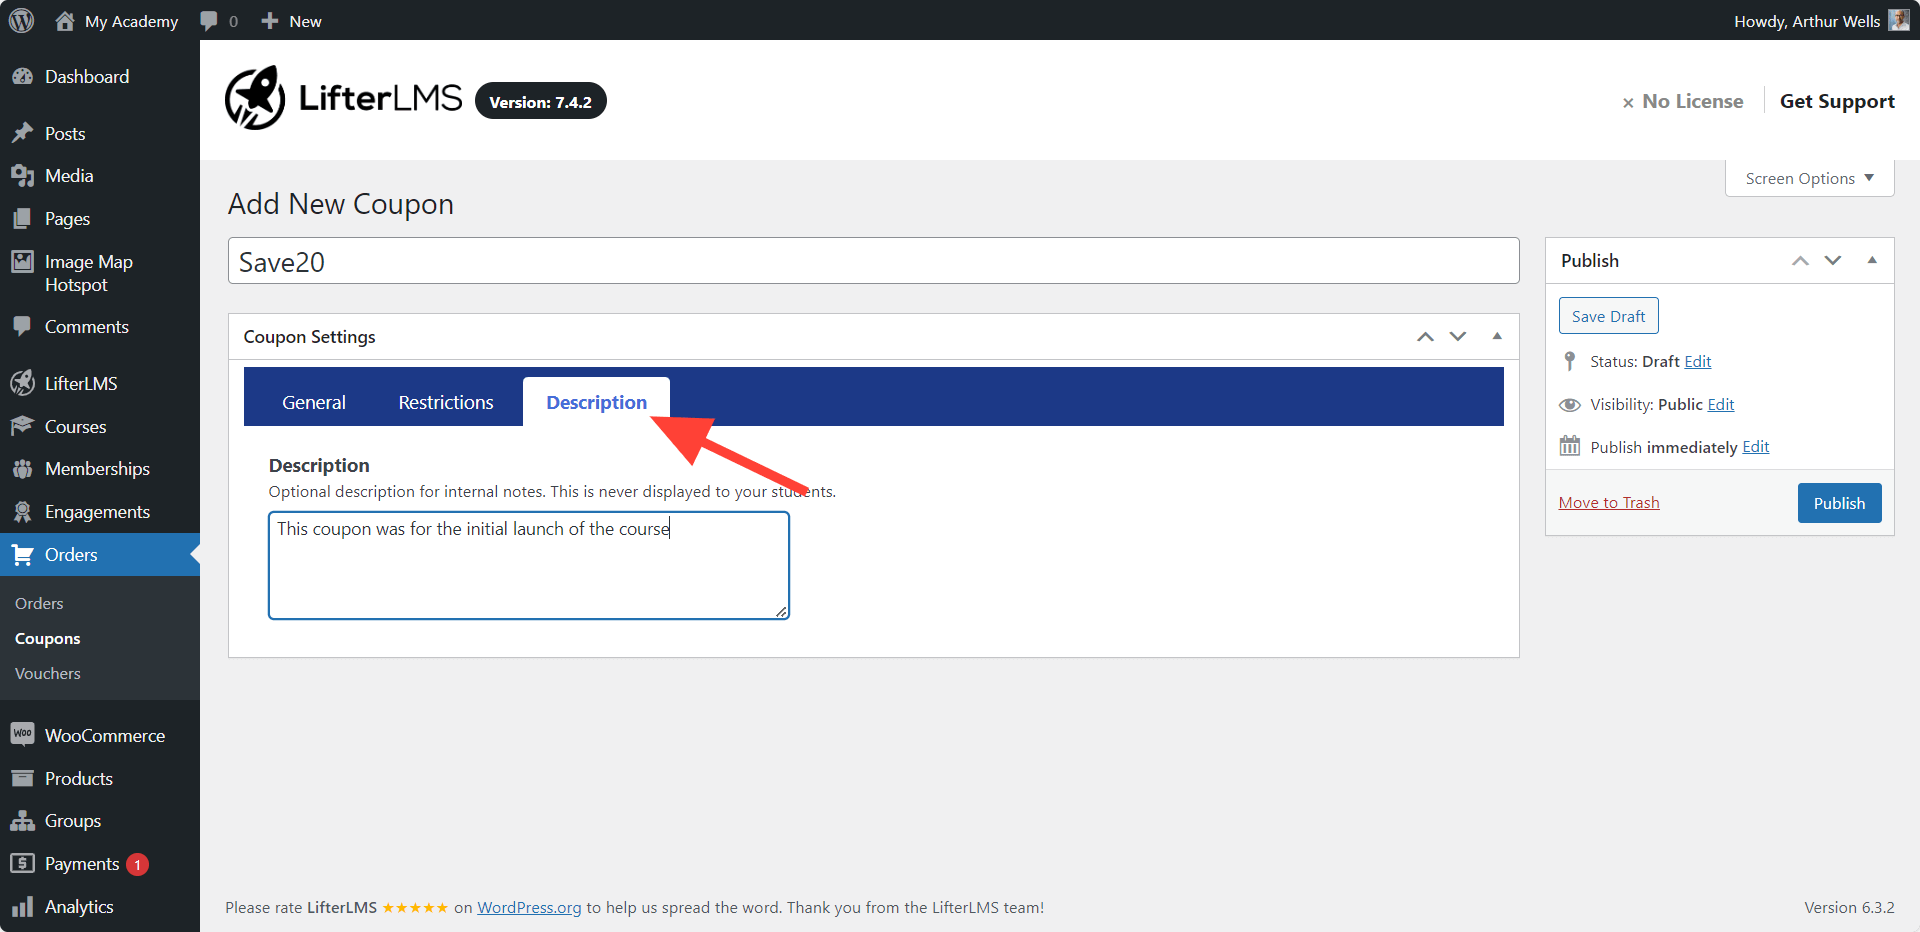Click the Engagements award icon
Image resolution: width=1920 pixels, height=932 pixels.
pyautogui.click(x=22, y=512)
